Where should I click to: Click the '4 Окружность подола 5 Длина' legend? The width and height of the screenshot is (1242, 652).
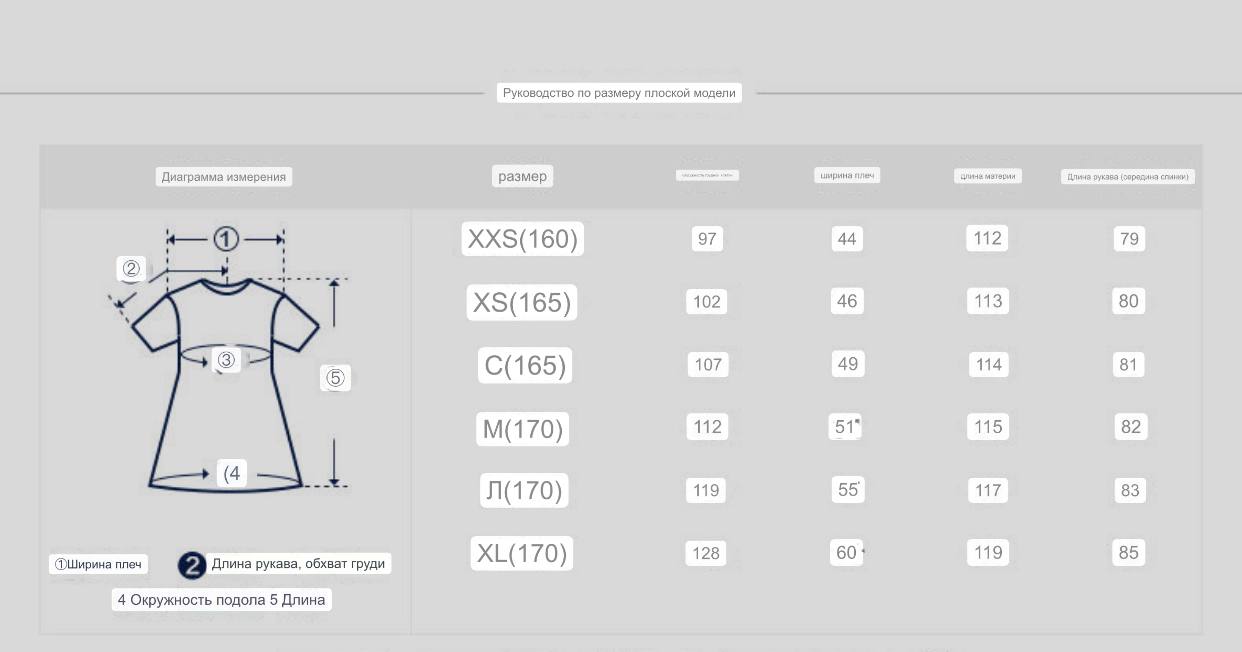221,600
